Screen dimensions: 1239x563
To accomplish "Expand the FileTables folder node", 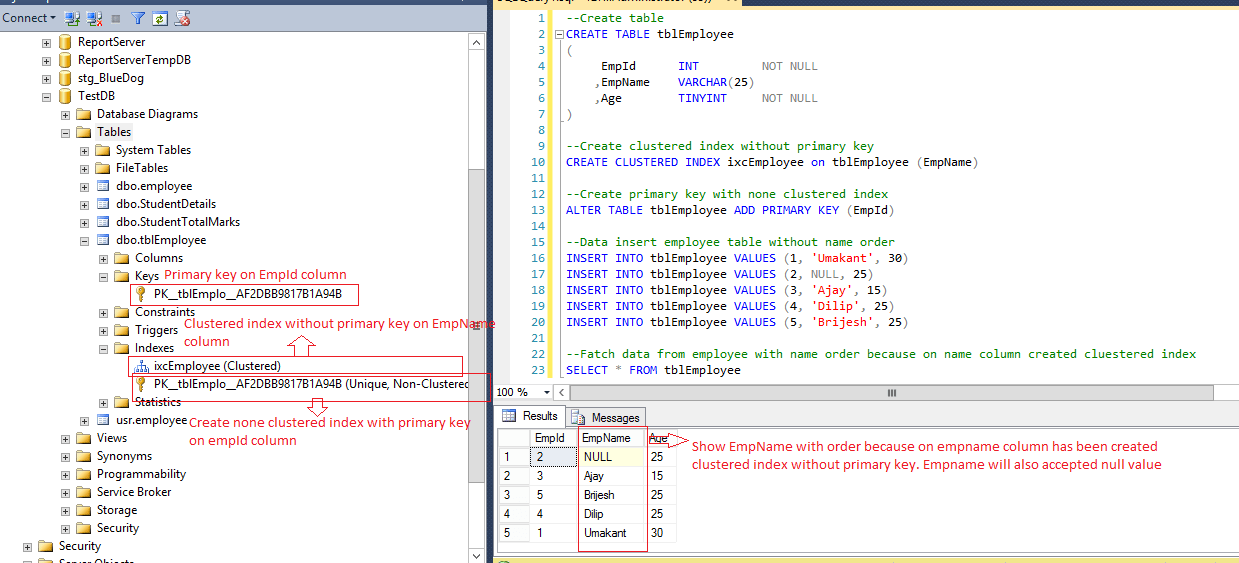I will click(x=84, y=168).
